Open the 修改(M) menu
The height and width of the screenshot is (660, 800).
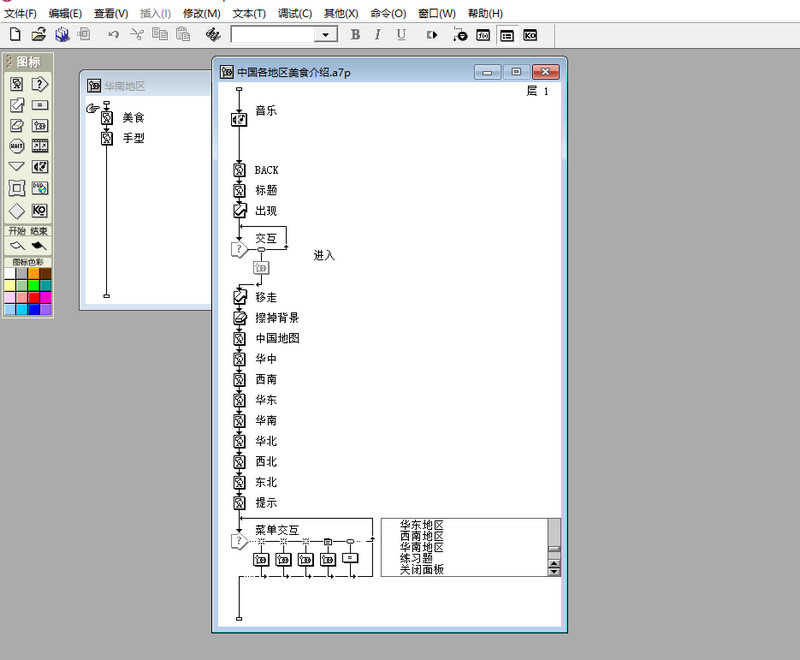tap(202, 13)
